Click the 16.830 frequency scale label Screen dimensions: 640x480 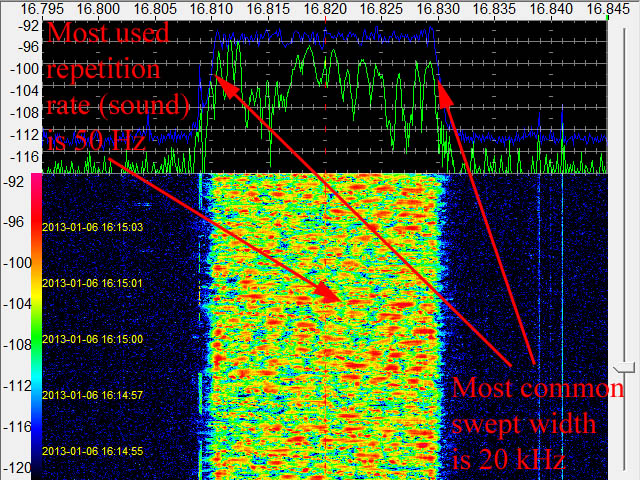(439, 8)
